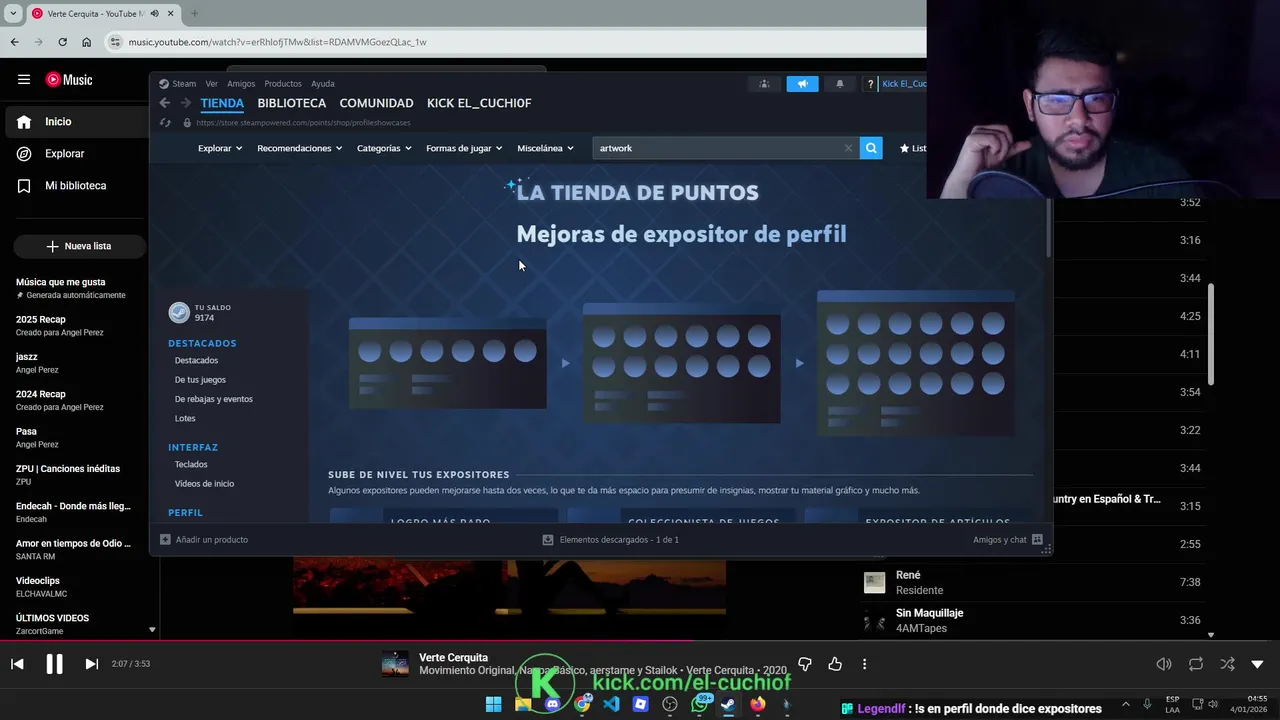Expand the Explorar store dropdown

[x=220, y=148]
